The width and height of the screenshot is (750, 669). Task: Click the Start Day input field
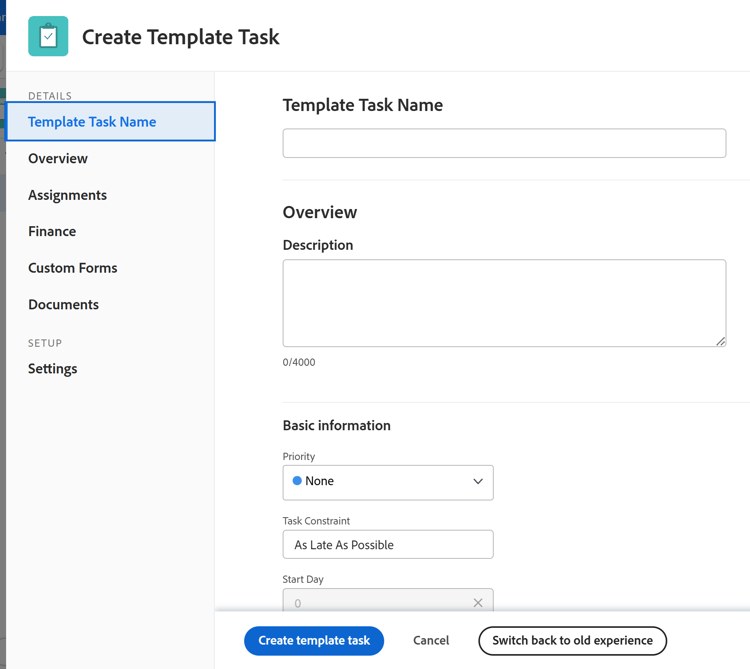375,602
